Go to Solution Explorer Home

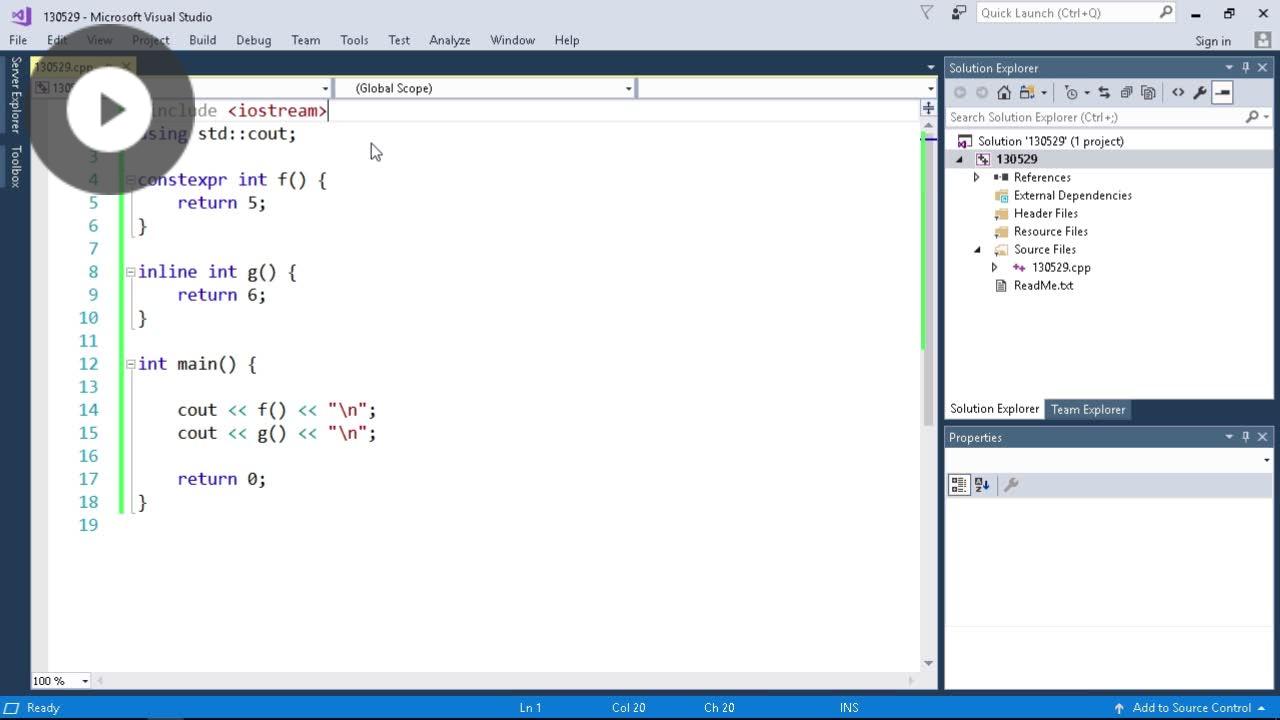[x=1004, y=92]
